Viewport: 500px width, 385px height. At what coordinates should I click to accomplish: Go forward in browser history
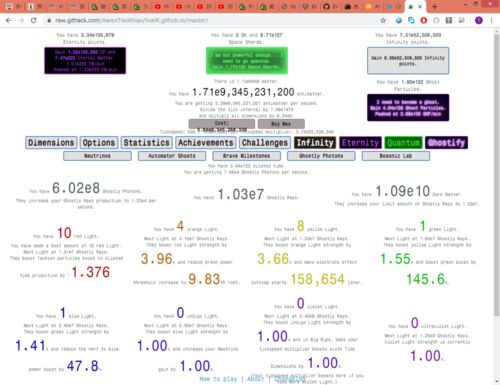point(21,20)
